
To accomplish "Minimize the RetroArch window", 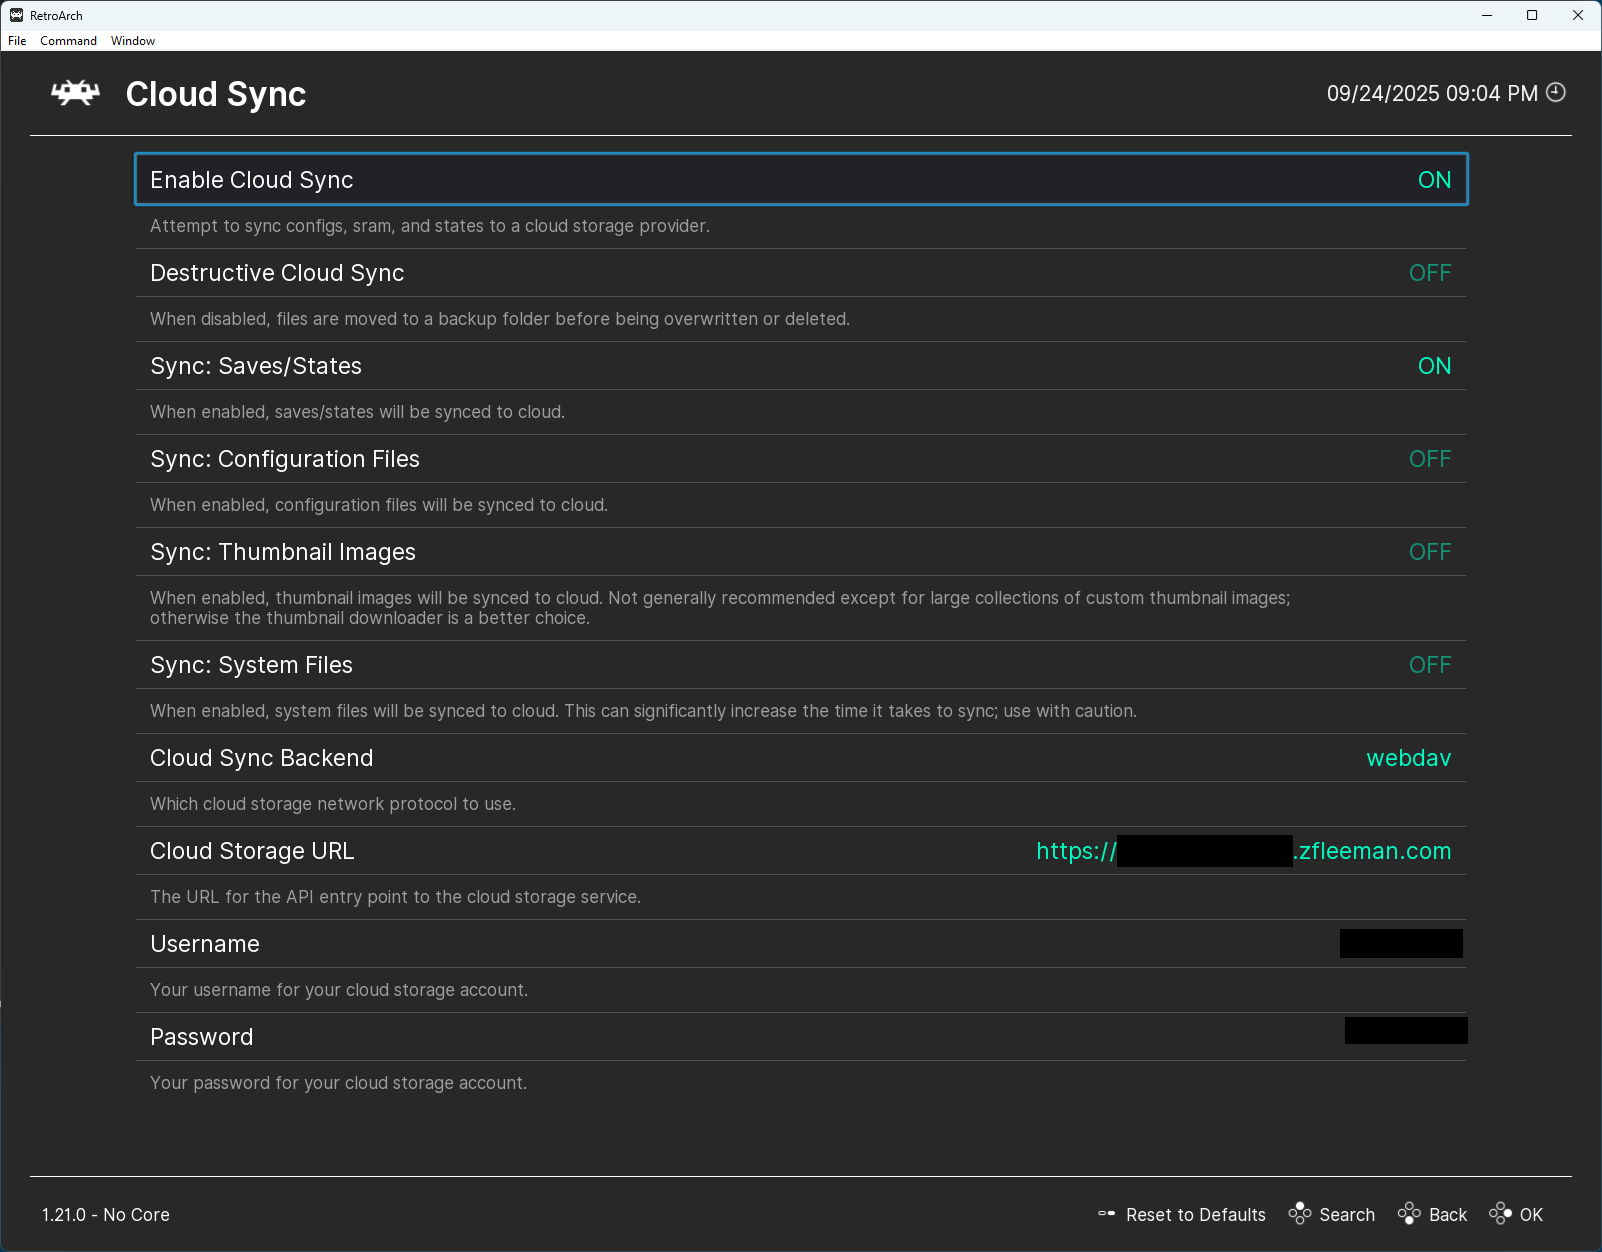I will click(x=1487, y=15).
